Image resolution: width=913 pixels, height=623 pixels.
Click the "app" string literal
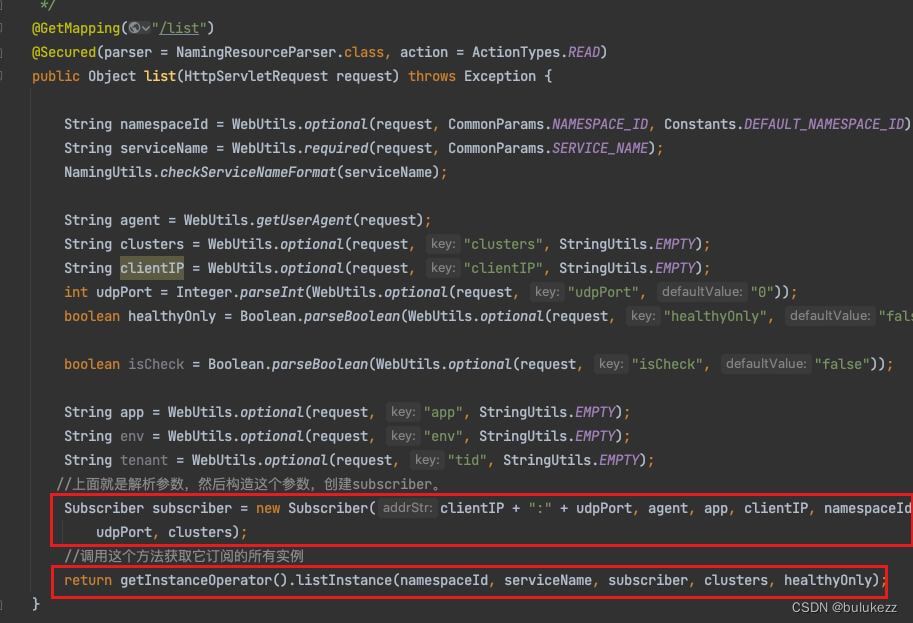443,412
